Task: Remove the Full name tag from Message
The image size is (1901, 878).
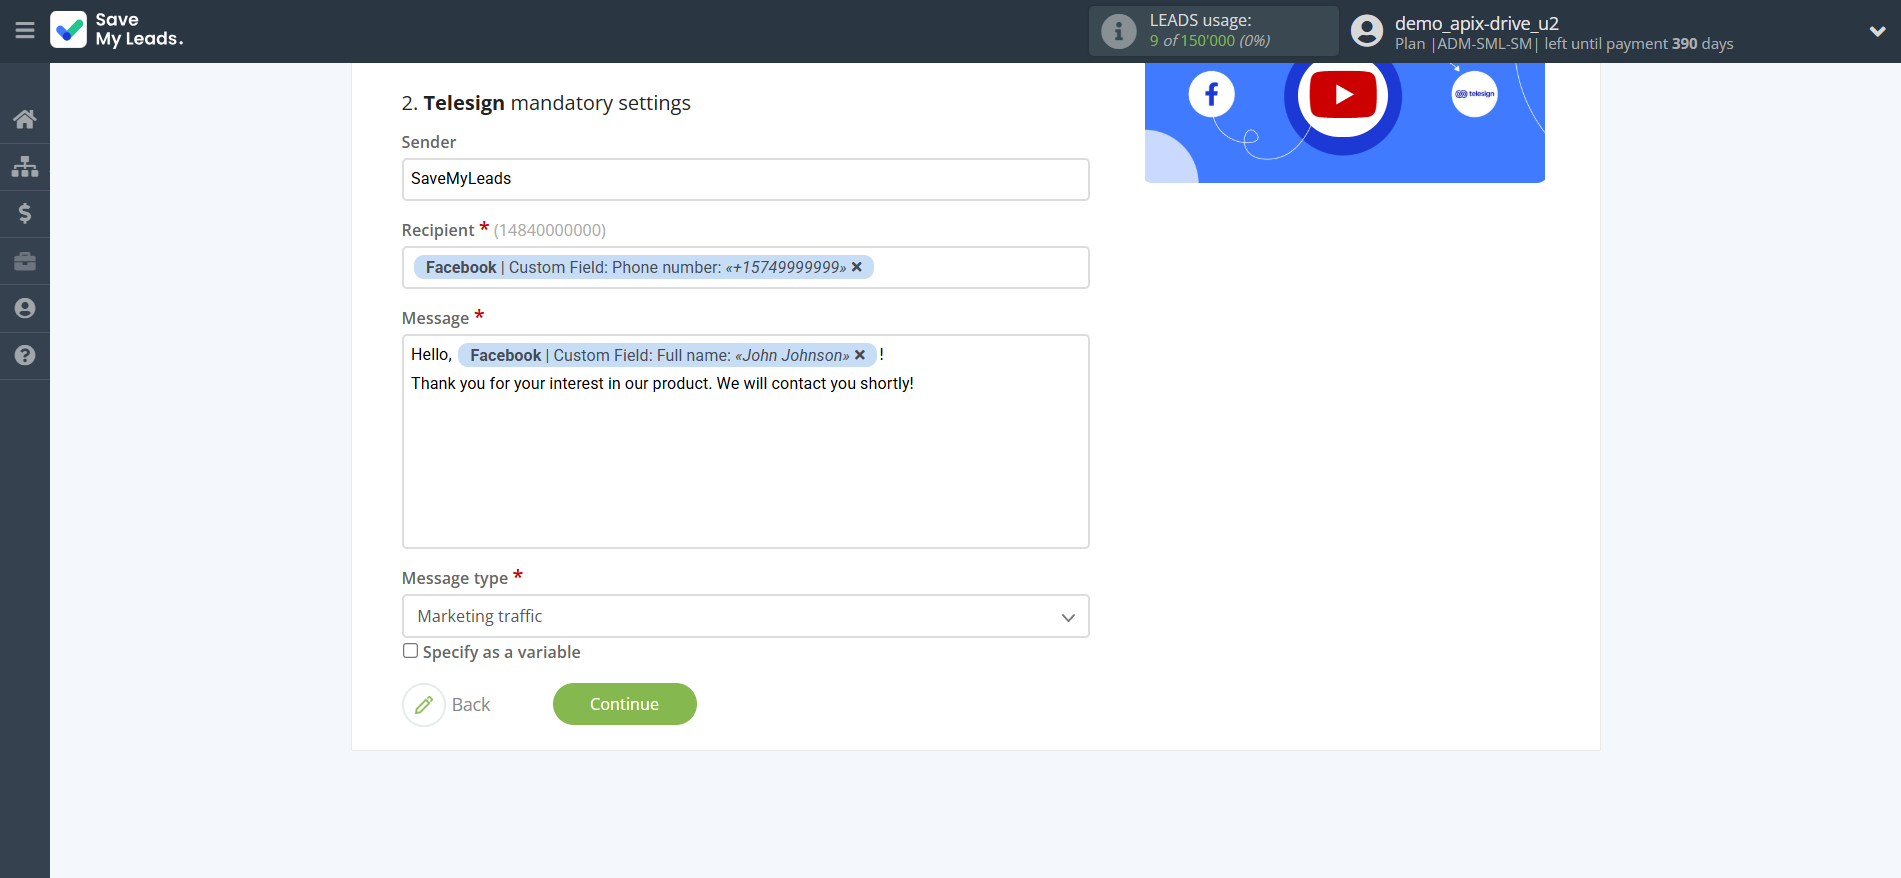Action: tap(860, 355)
